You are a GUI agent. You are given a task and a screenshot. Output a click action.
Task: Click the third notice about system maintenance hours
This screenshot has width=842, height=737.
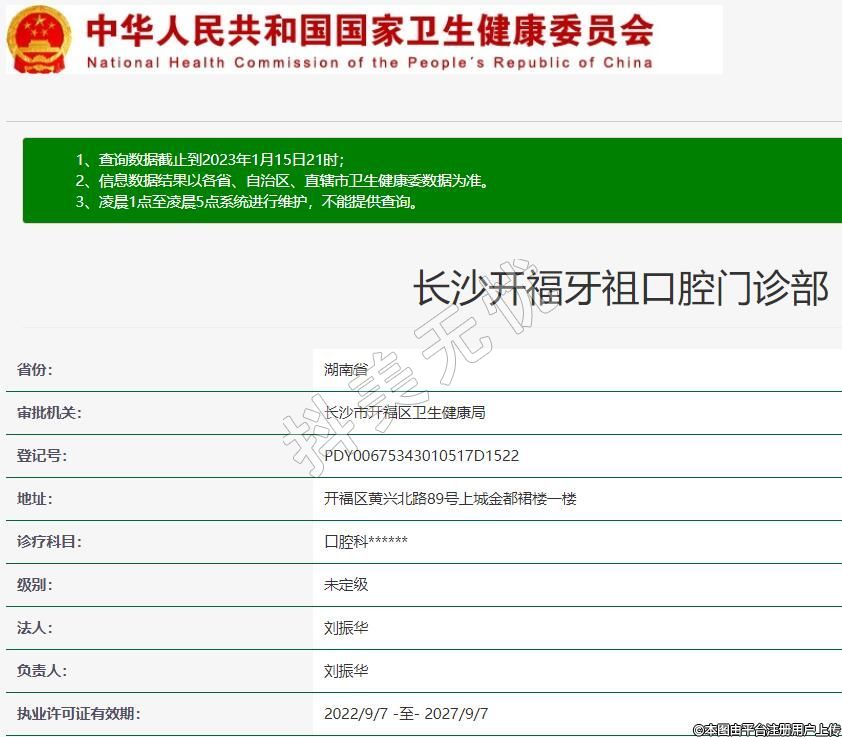click(x=246, y=202)
